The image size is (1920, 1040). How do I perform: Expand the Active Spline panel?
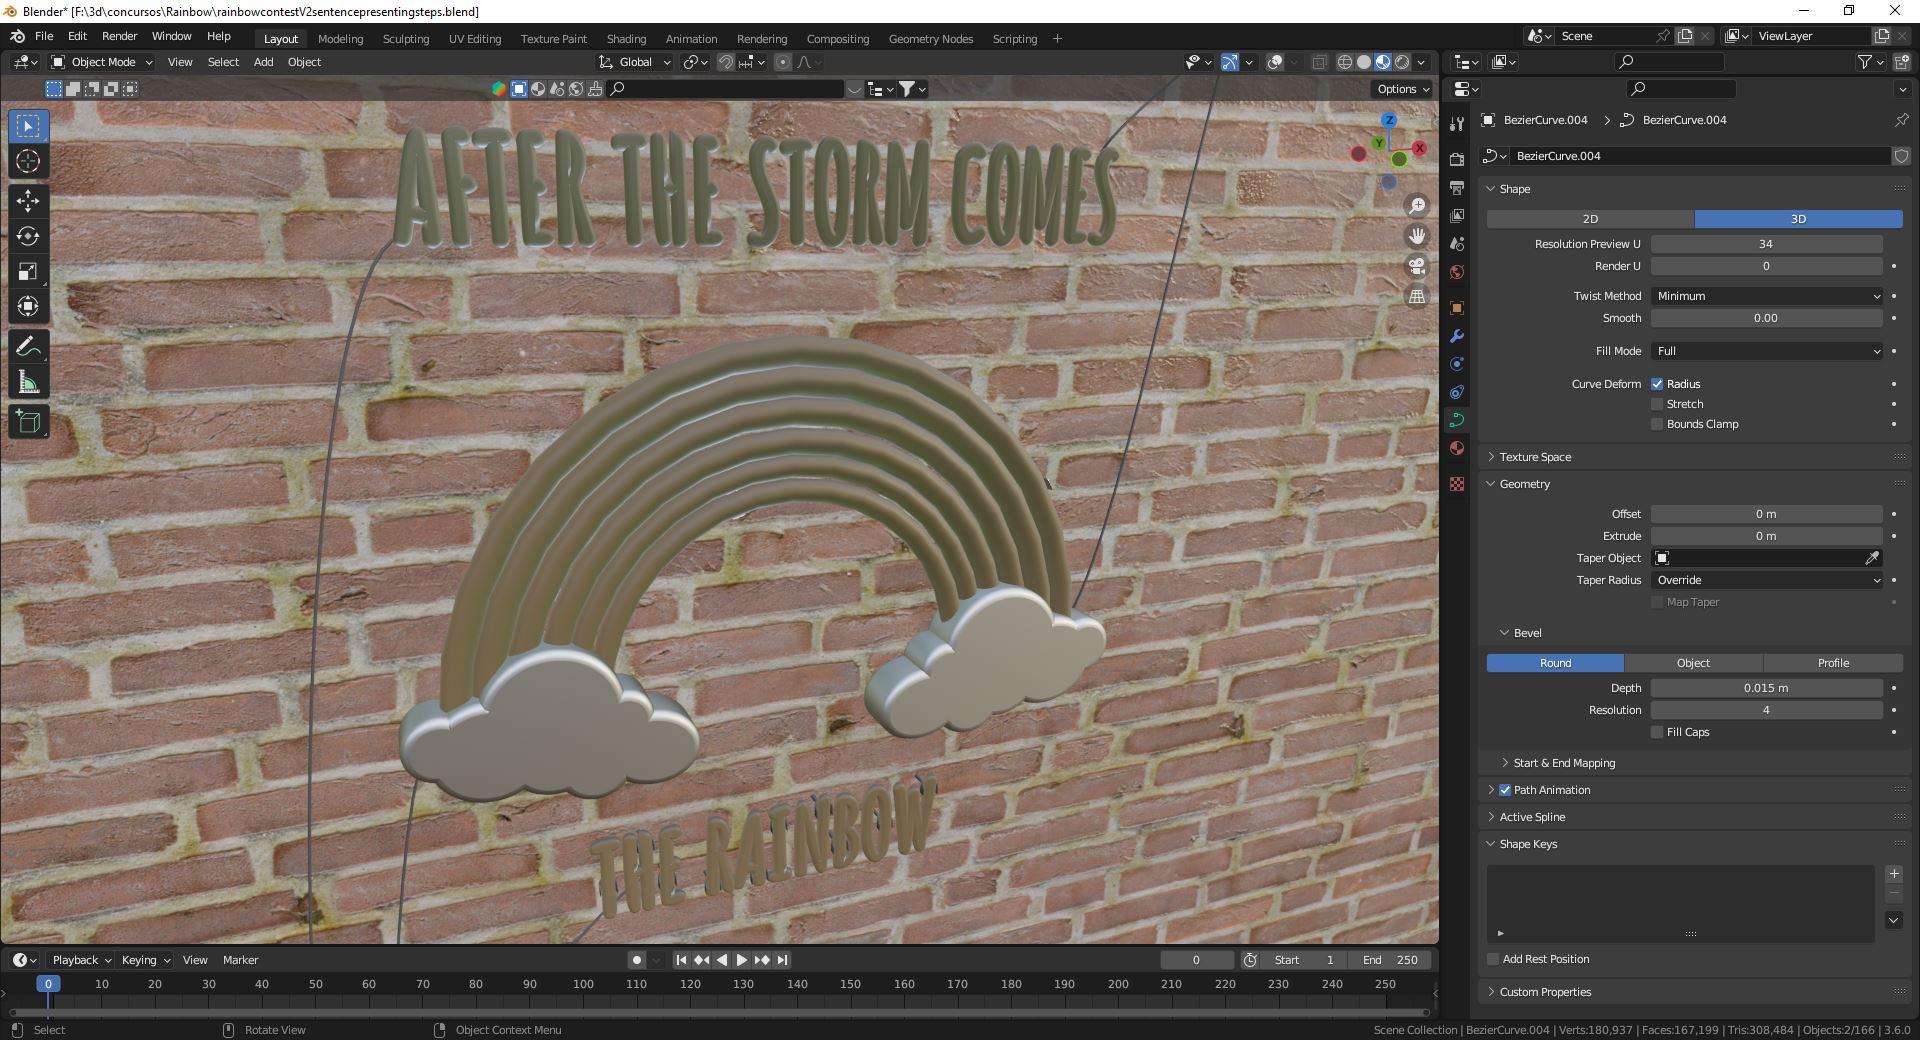click(1532, 817)
